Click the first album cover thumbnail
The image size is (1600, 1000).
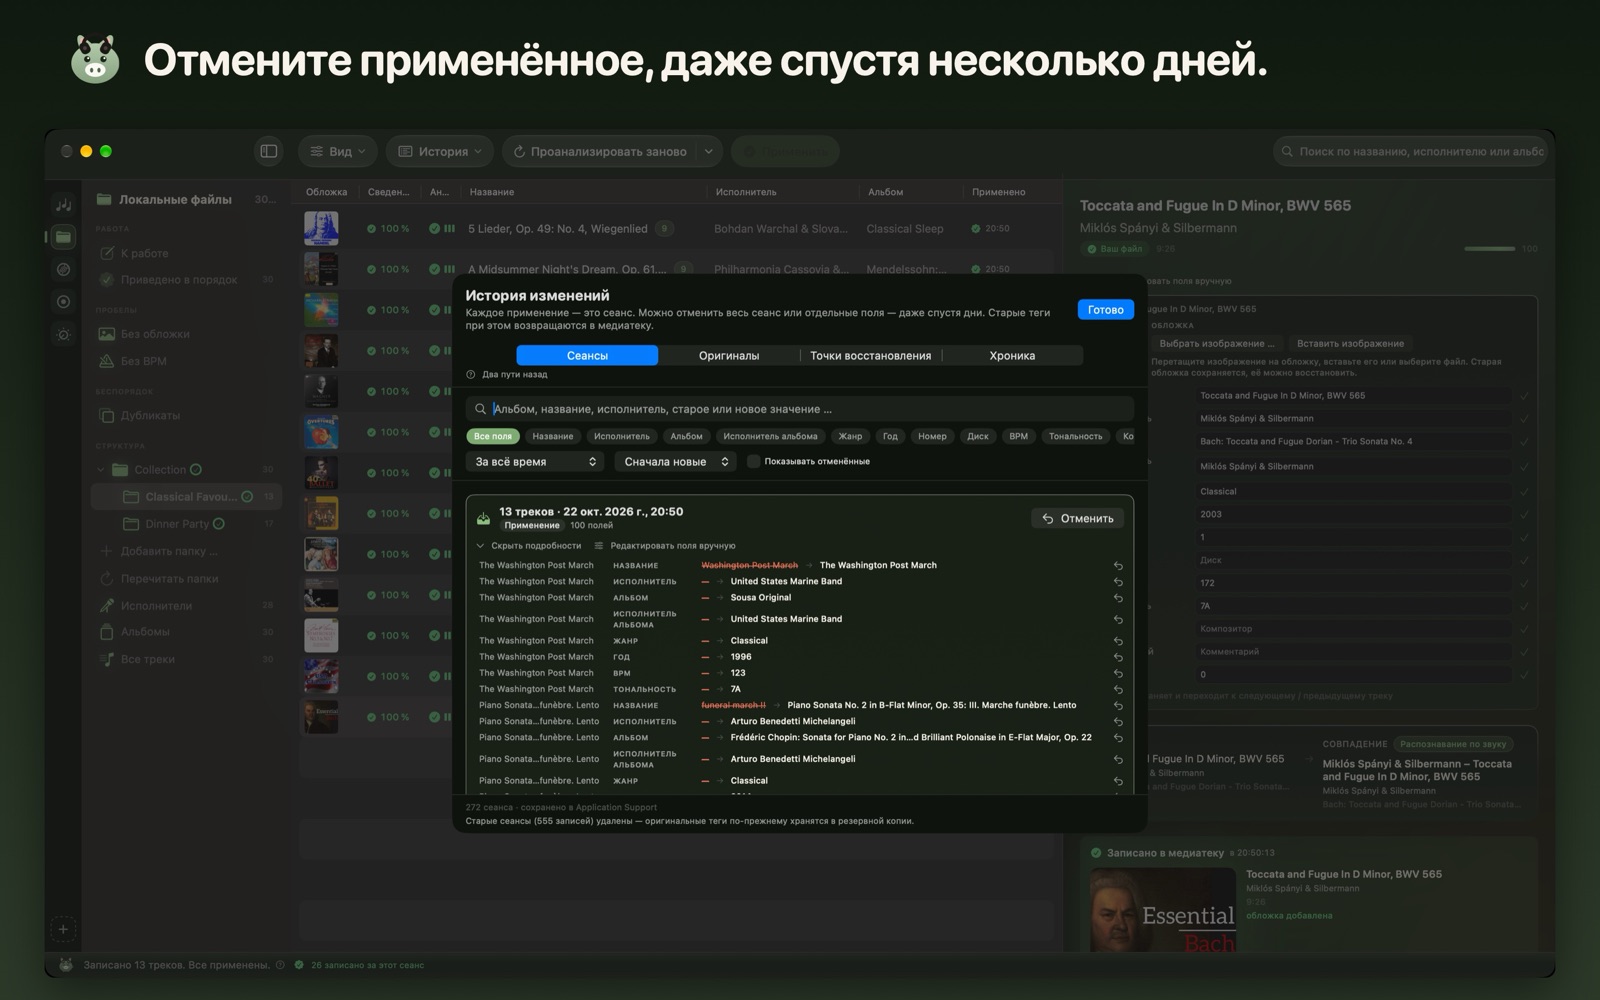point(321,229)
